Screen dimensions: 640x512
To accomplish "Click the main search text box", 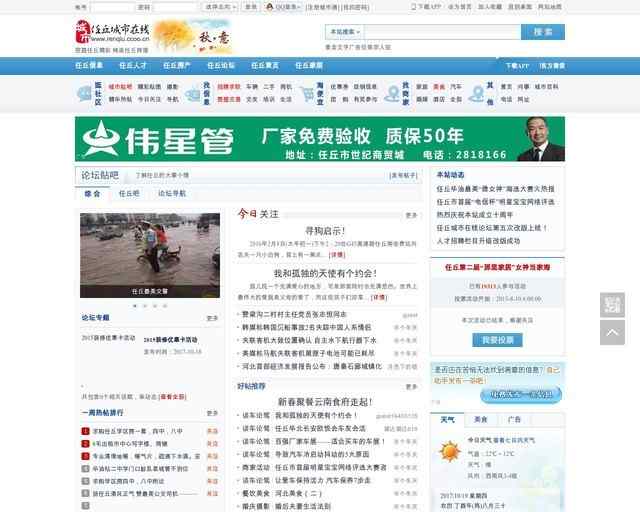I will [442, 32].
